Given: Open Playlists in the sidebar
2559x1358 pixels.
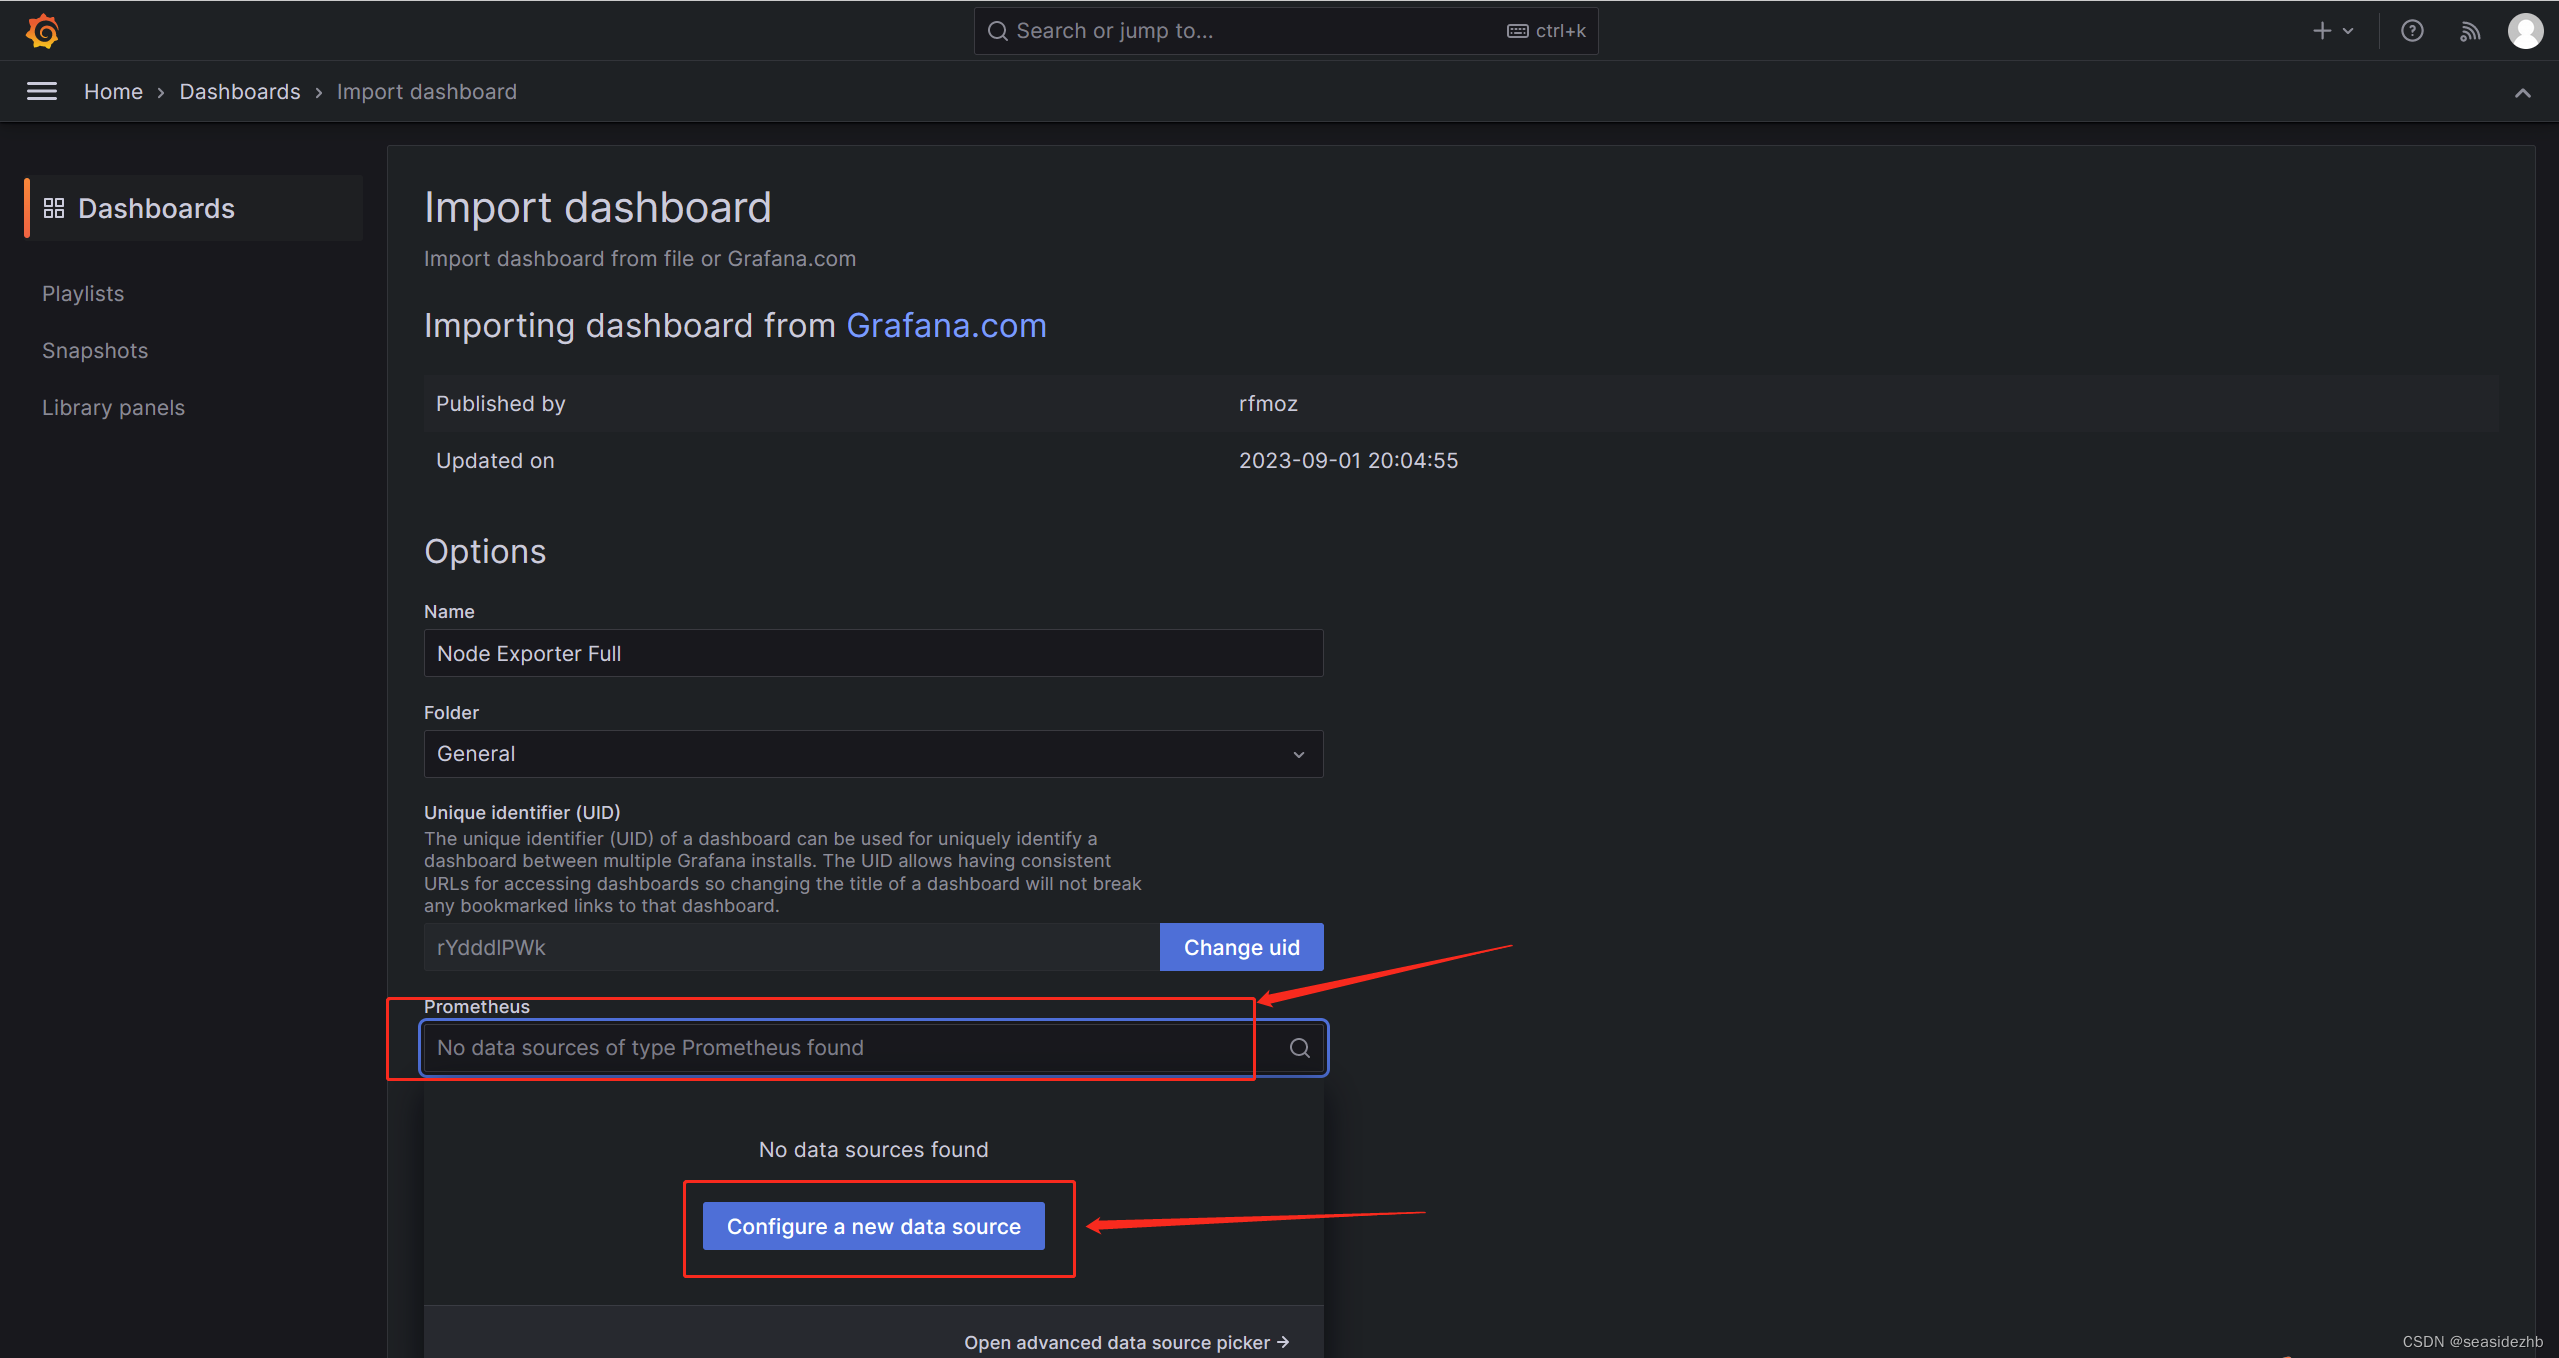Looking at the screenshot, I should pos(83,294).
